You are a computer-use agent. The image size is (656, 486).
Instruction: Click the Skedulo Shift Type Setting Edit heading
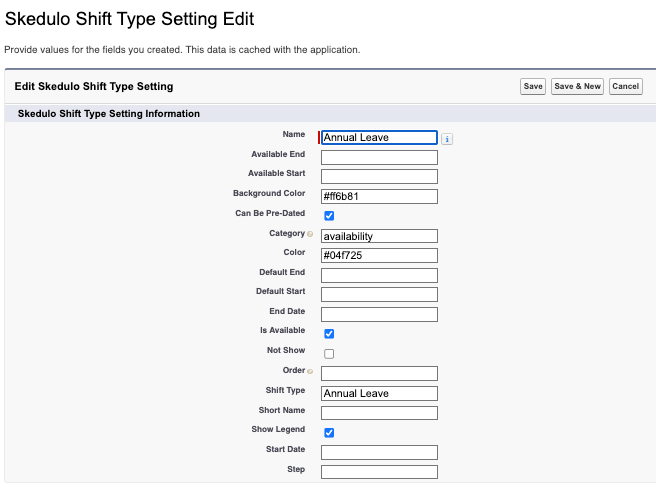[x=129, y=19]
